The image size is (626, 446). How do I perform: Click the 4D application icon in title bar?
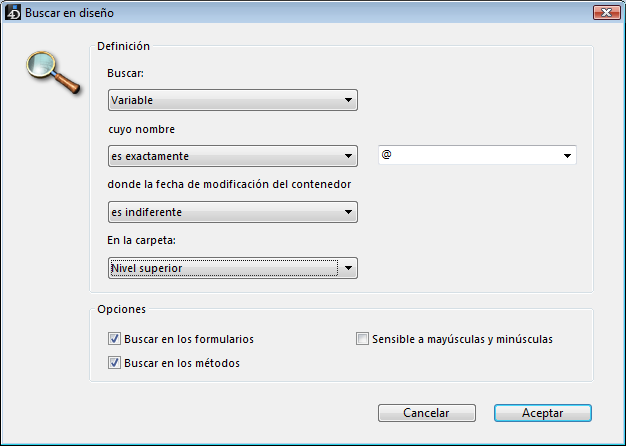13,13
